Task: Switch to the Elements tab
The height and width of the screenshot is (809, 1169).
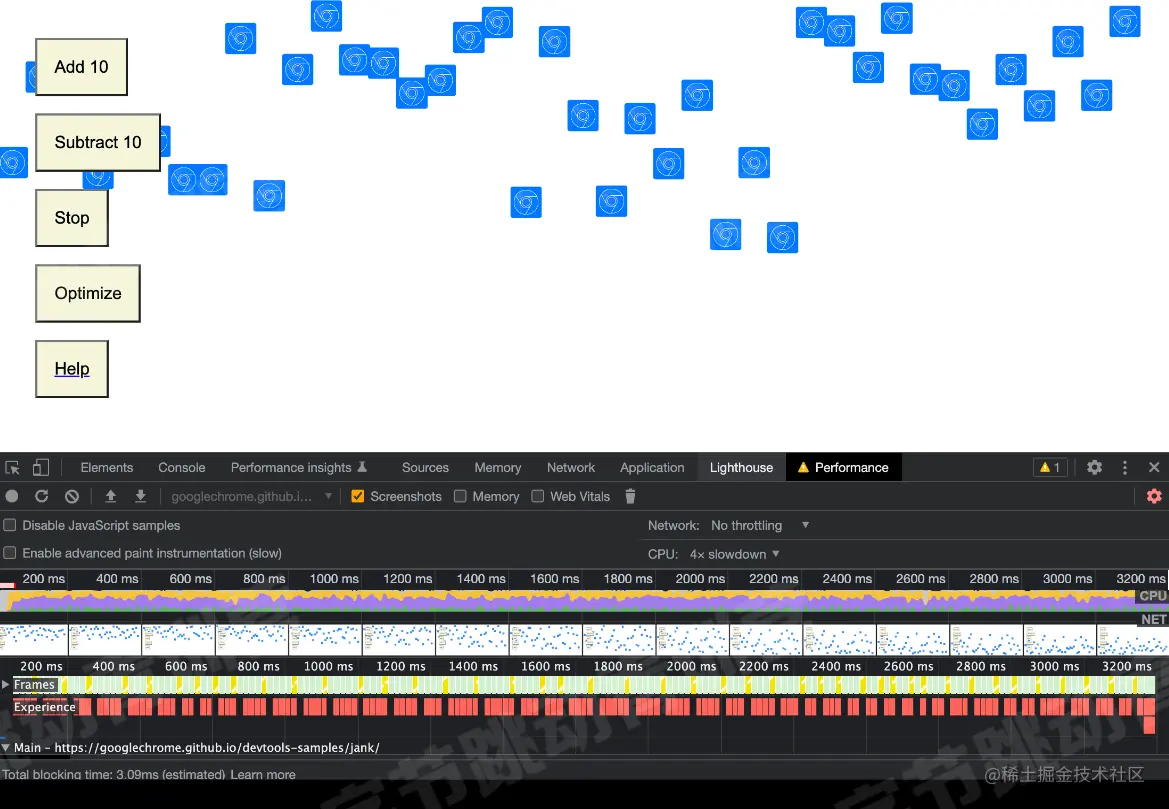Action: point(107,468)
